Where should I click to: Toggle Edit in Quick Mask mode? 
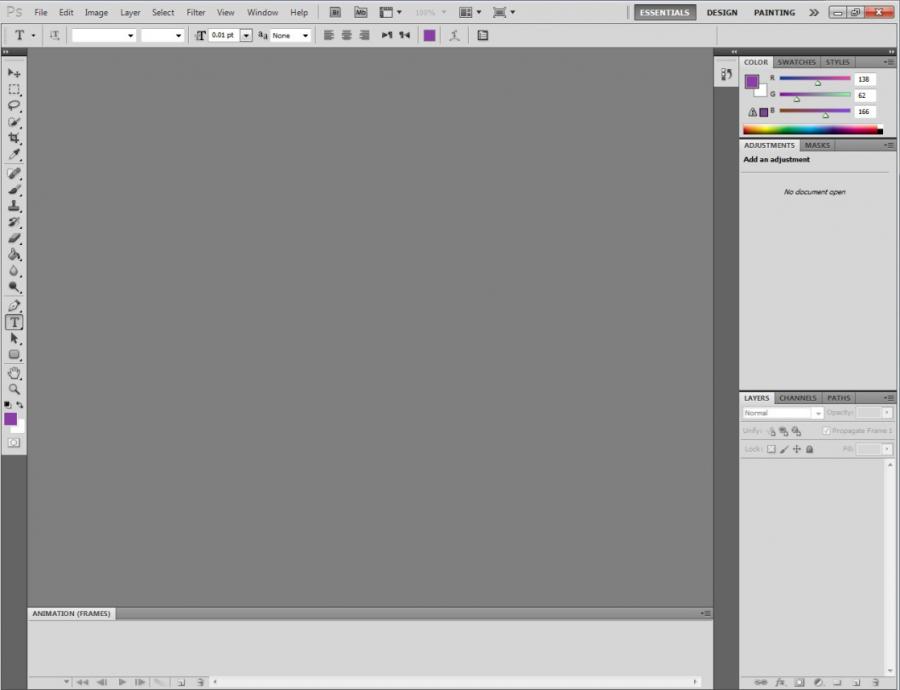tap(14, 443)
